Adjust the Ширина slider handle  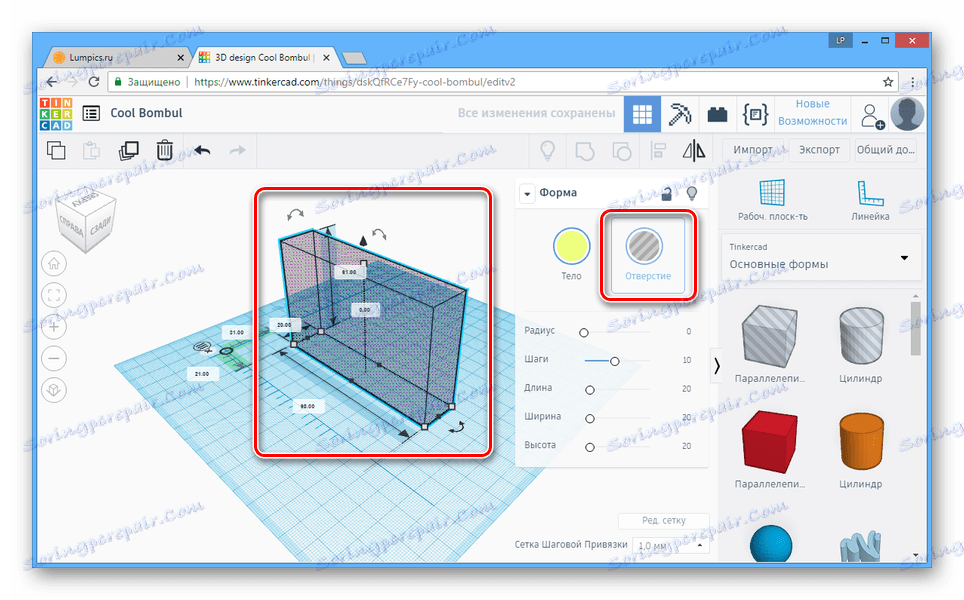[590, 419]
